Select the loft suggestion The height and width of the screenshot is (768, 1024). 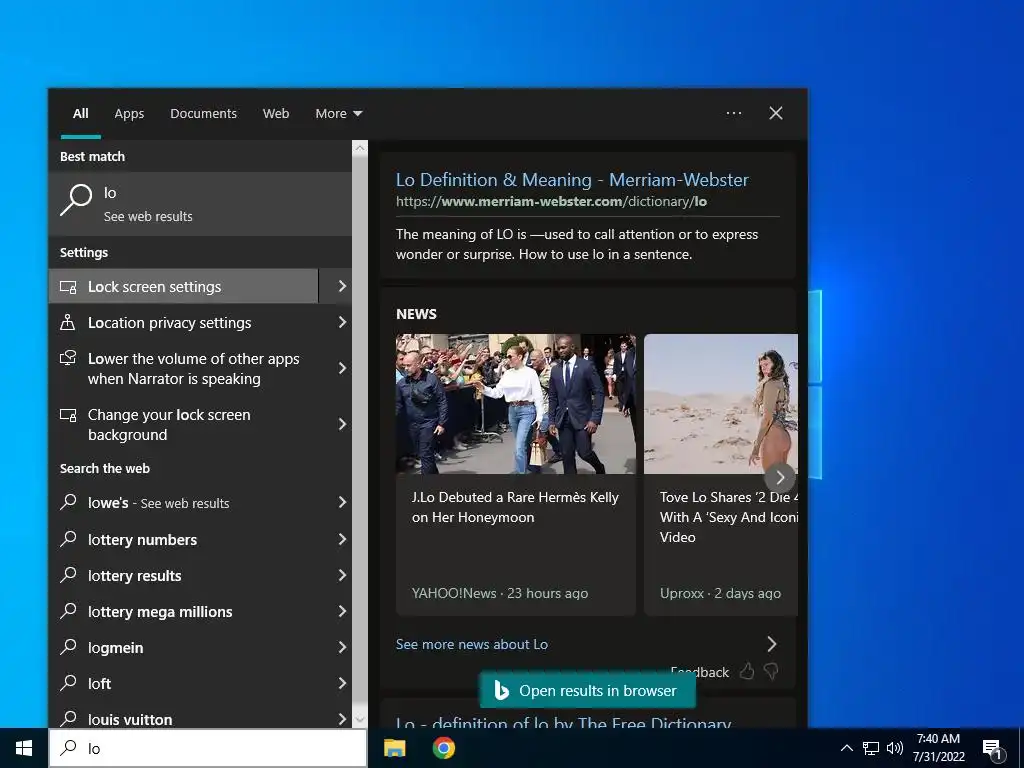pyautogui.click(x=184, y=683)
